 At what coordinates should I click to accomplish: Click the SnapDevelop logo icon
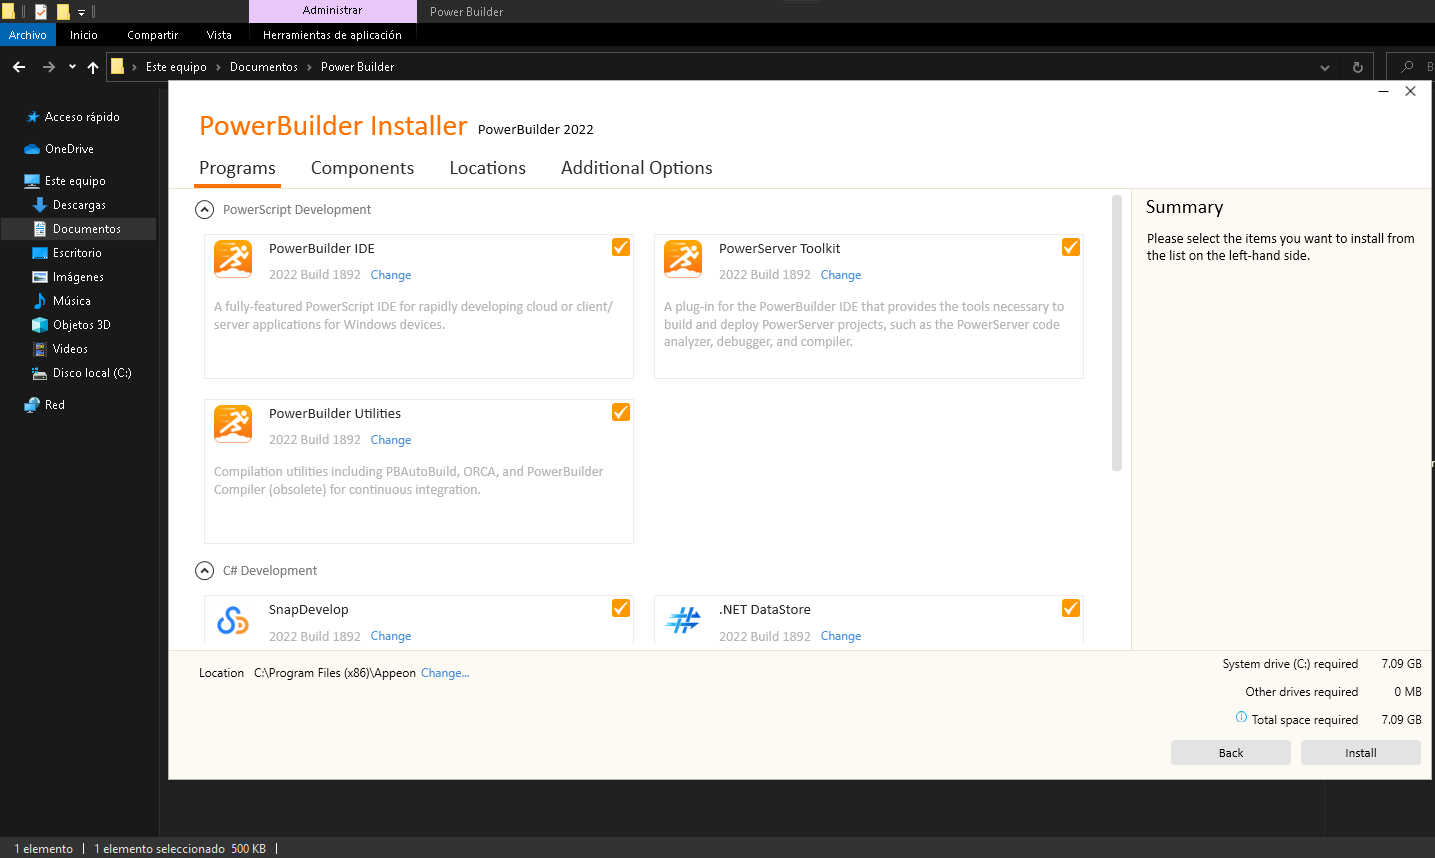click(x=233, y=621)
